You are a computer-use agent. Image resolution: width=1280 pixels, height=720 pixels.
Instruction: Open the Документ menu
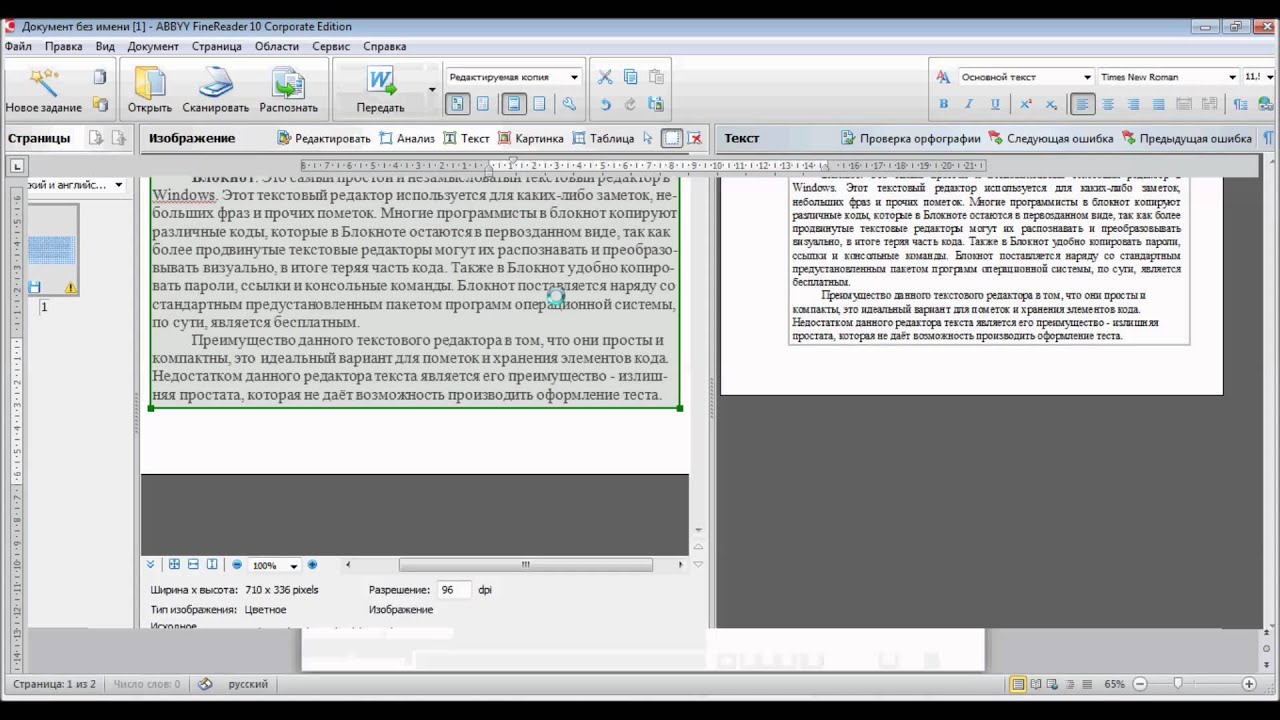tap(153, 46)
